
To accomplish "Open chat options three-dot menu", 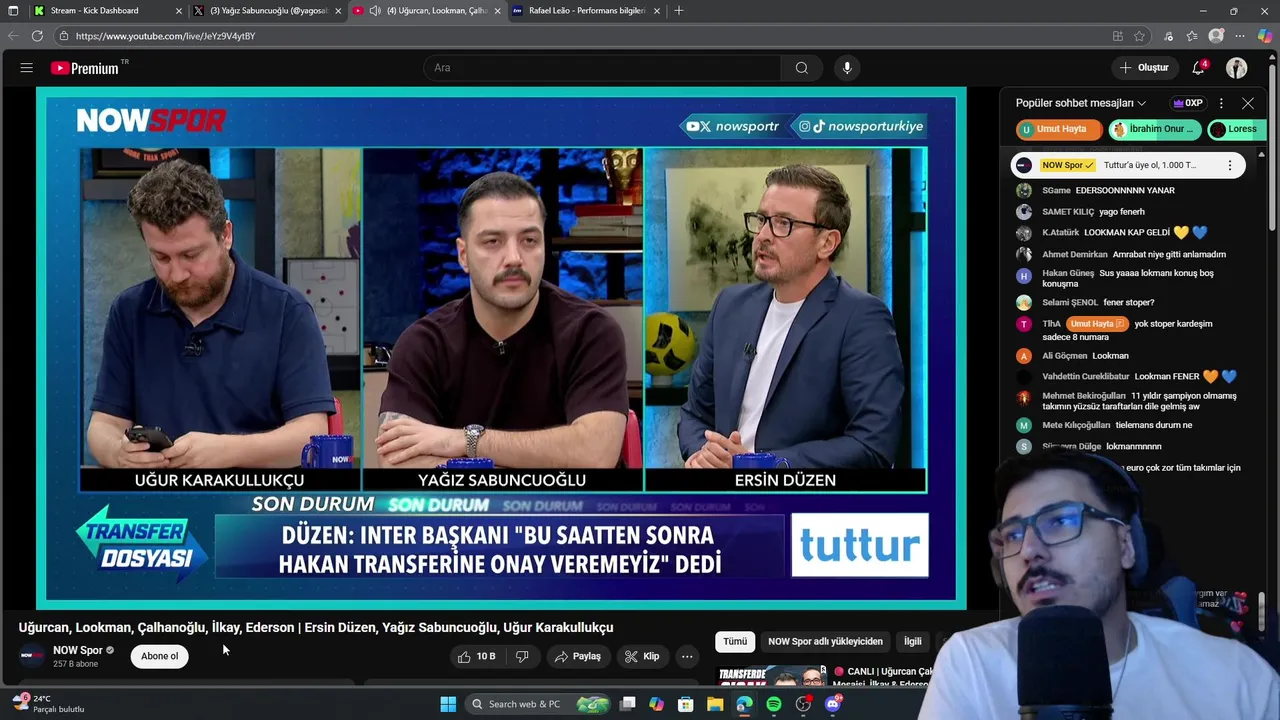I will click(1221, 103).
